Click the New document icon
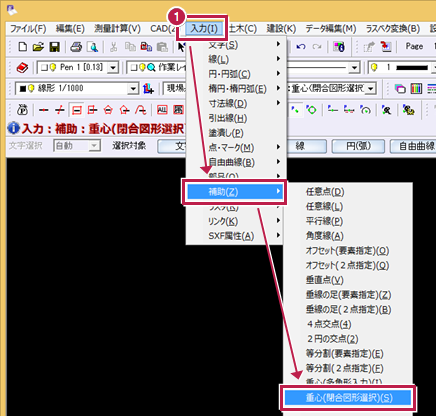 click(x=23, y=47)
